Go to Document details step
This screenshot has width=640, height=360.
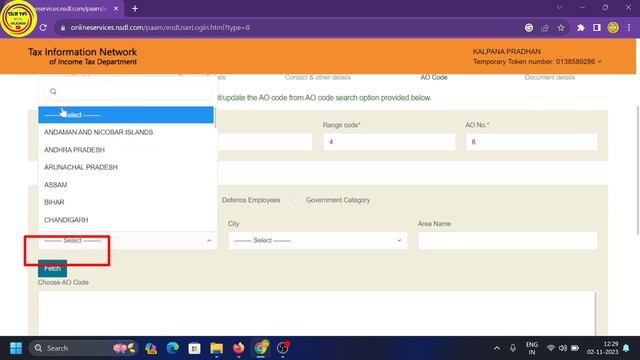[550, 78]
